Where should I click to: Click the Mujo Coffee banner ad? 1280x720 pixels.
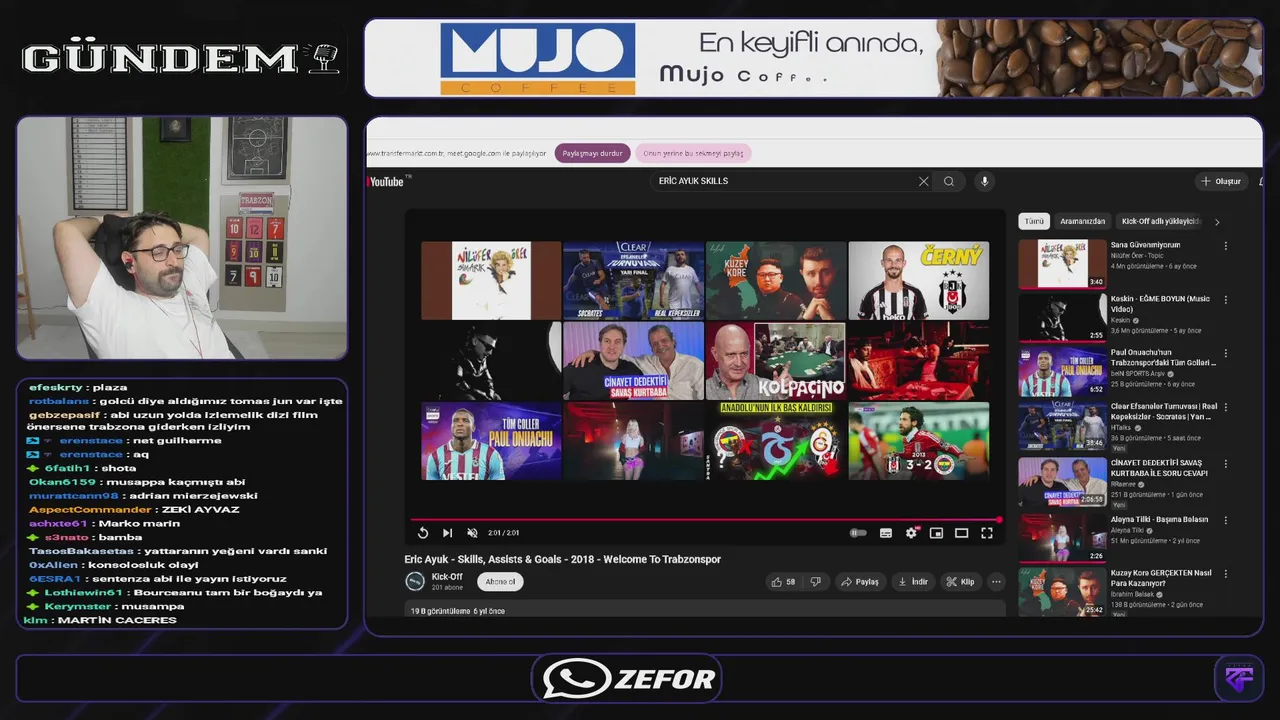813,58
